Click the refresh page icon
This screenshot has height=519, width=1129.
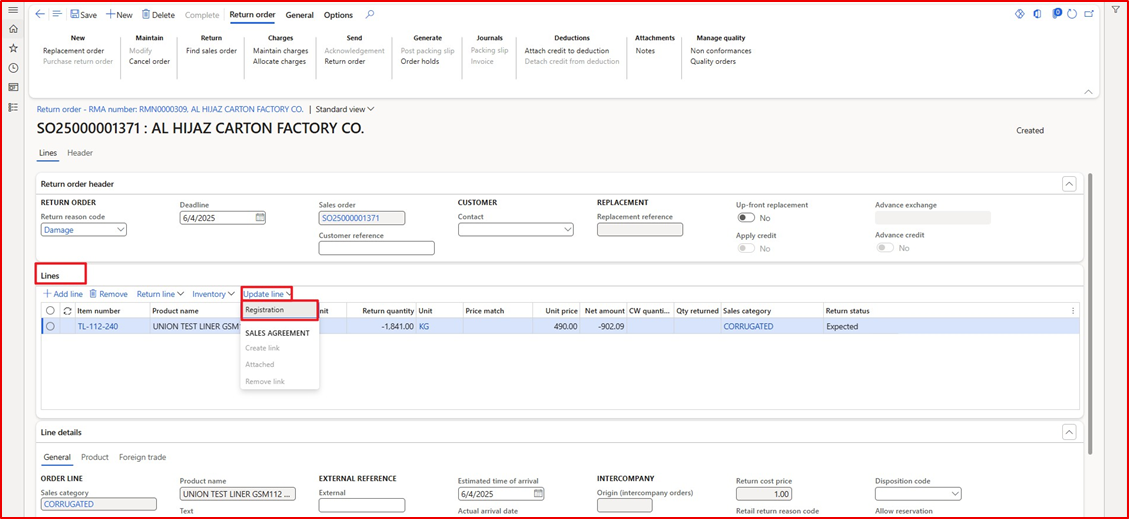pos(1071,14)
